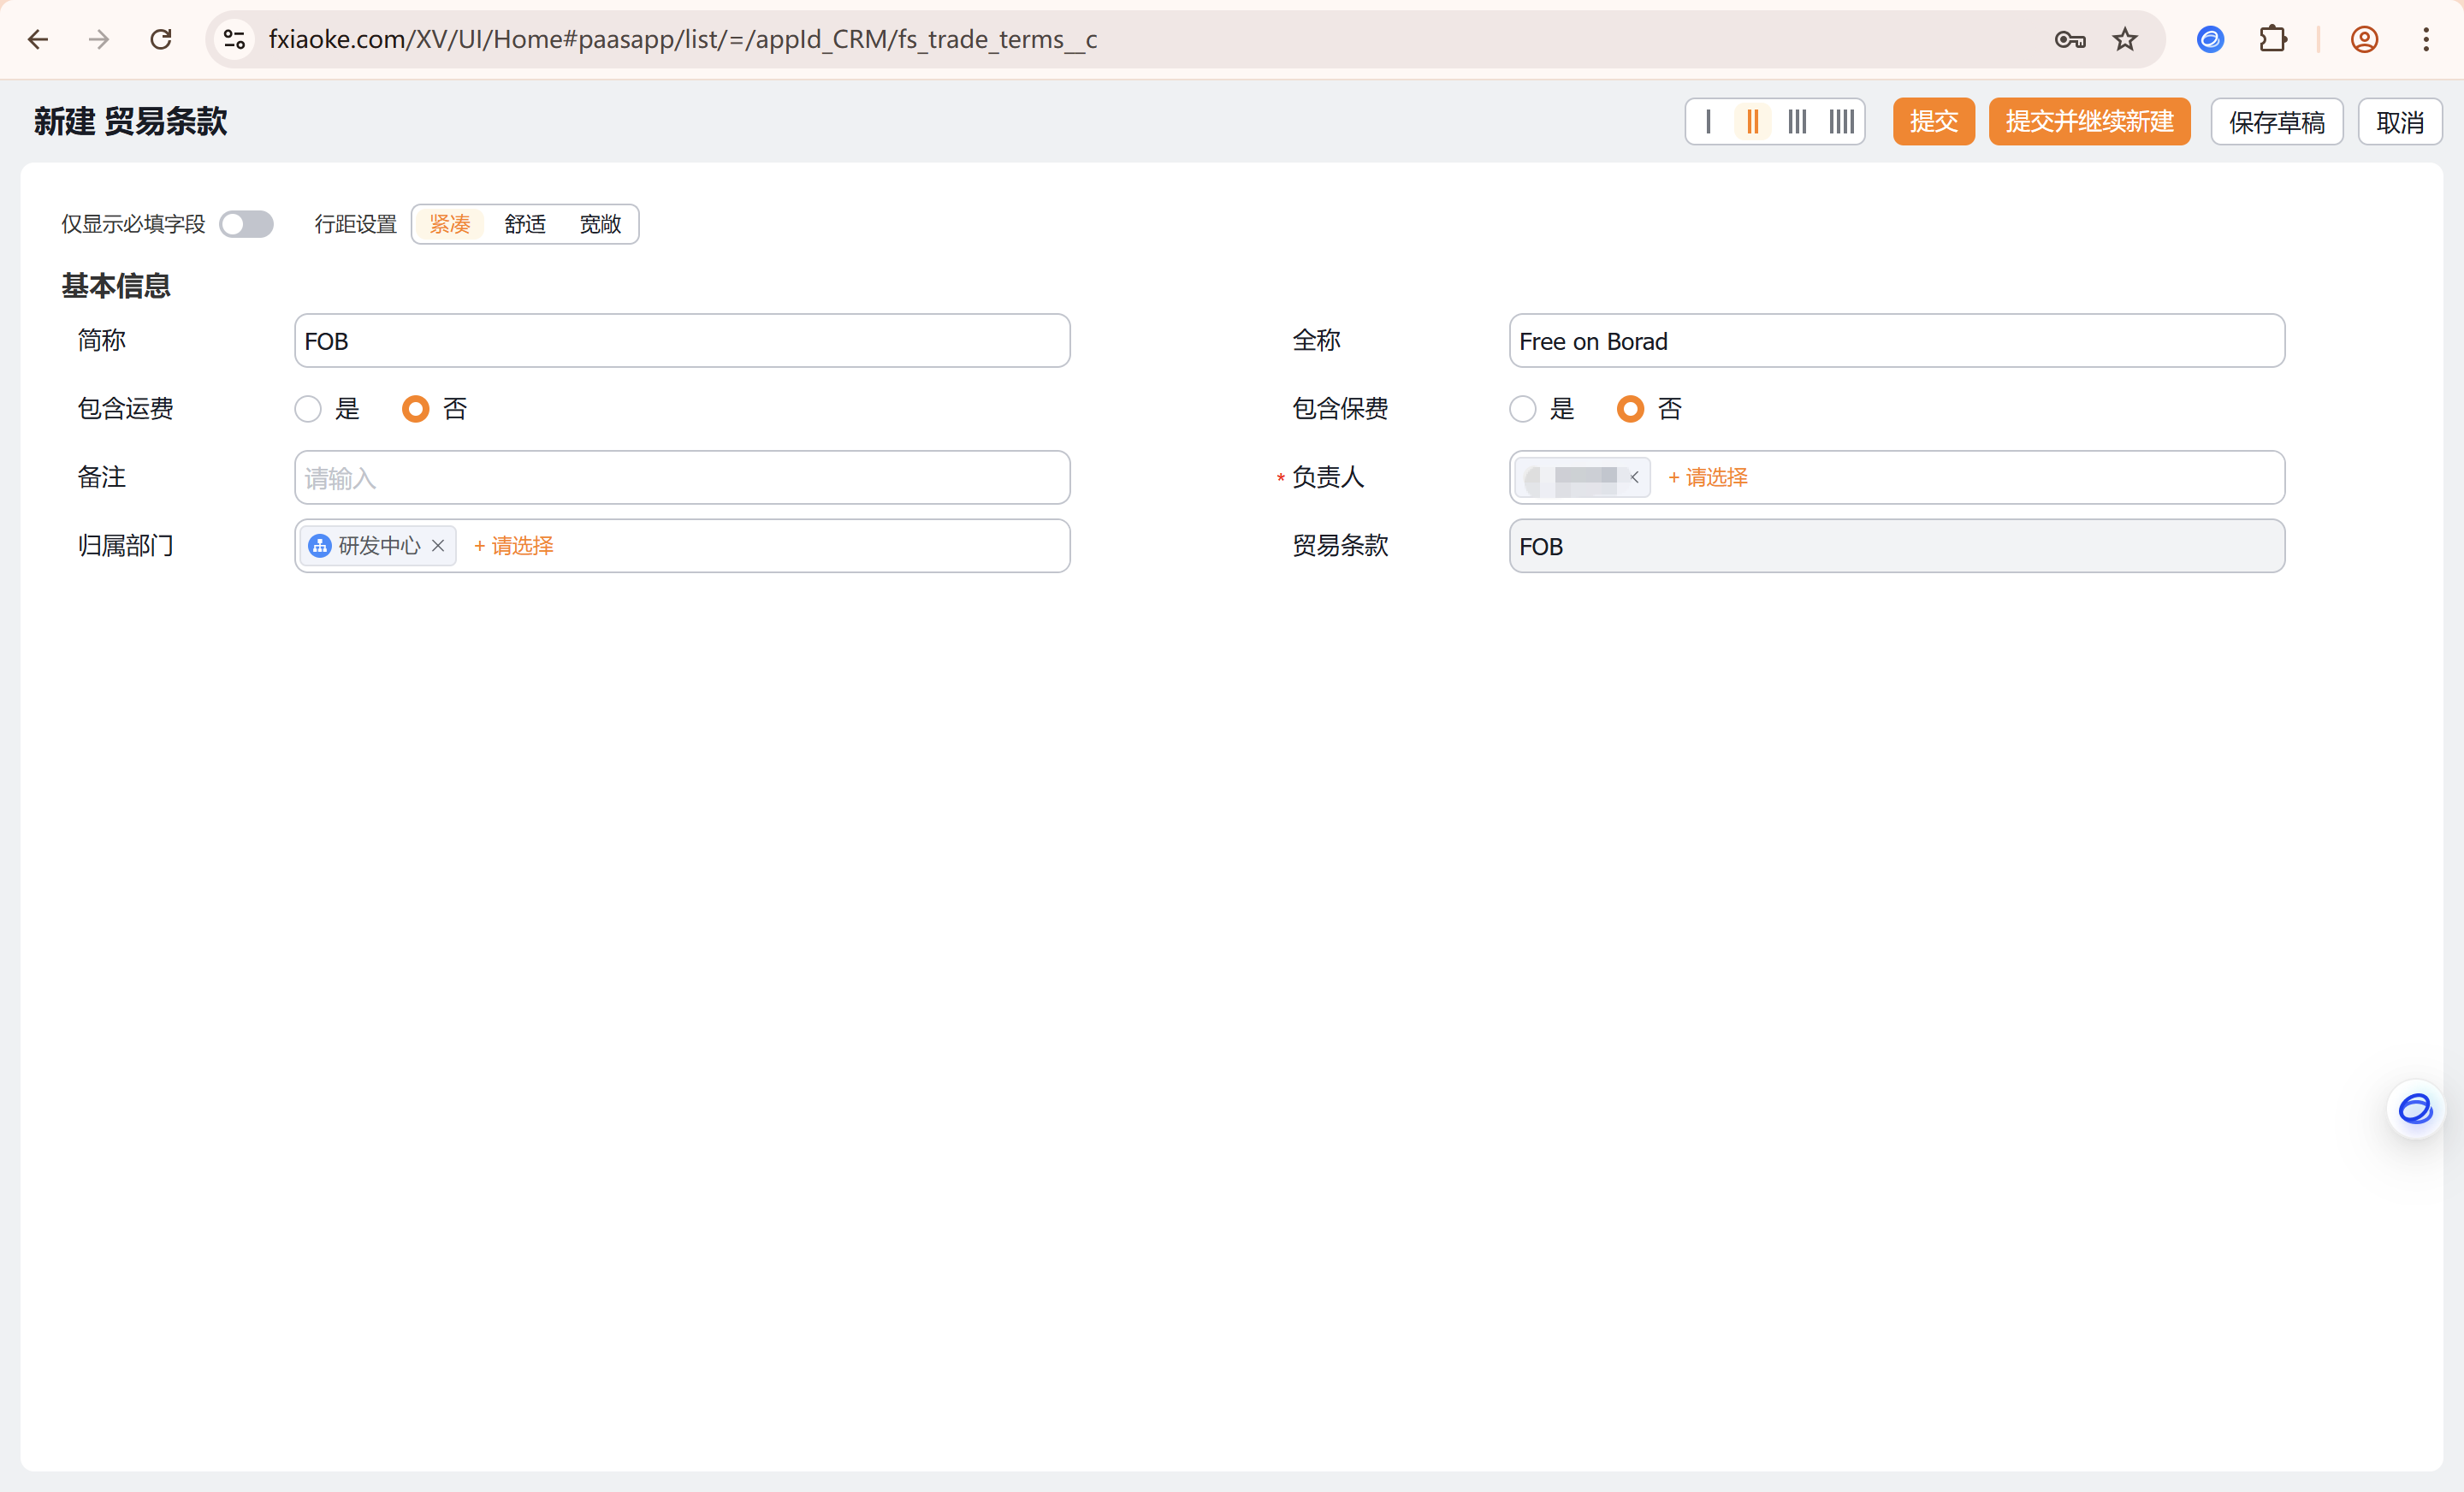Viewport: 2464px width, 1492px height.
Task: Toggle 仅显示必填字段 switch
Action: (246, 224)
